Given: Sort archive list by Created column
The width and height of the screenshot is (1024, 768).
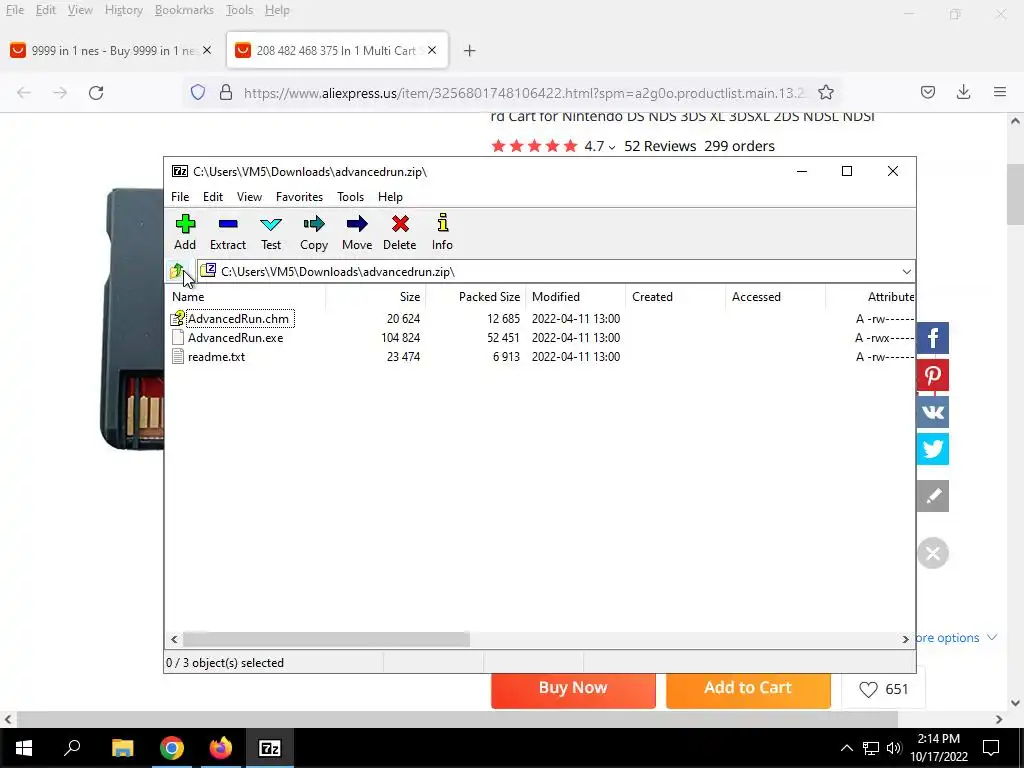Looking at the screenshot, I should [x=675, y=296].
